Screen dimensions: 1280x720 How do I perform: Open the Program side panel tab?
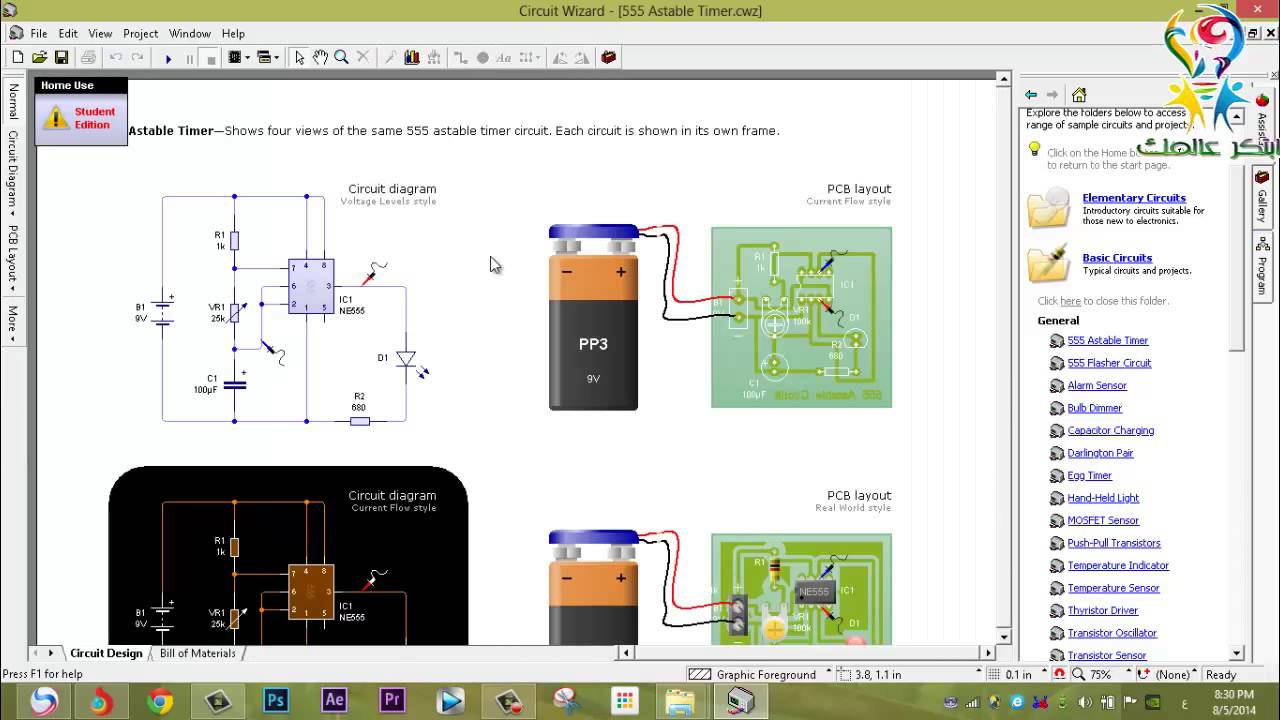[1262, 265]
